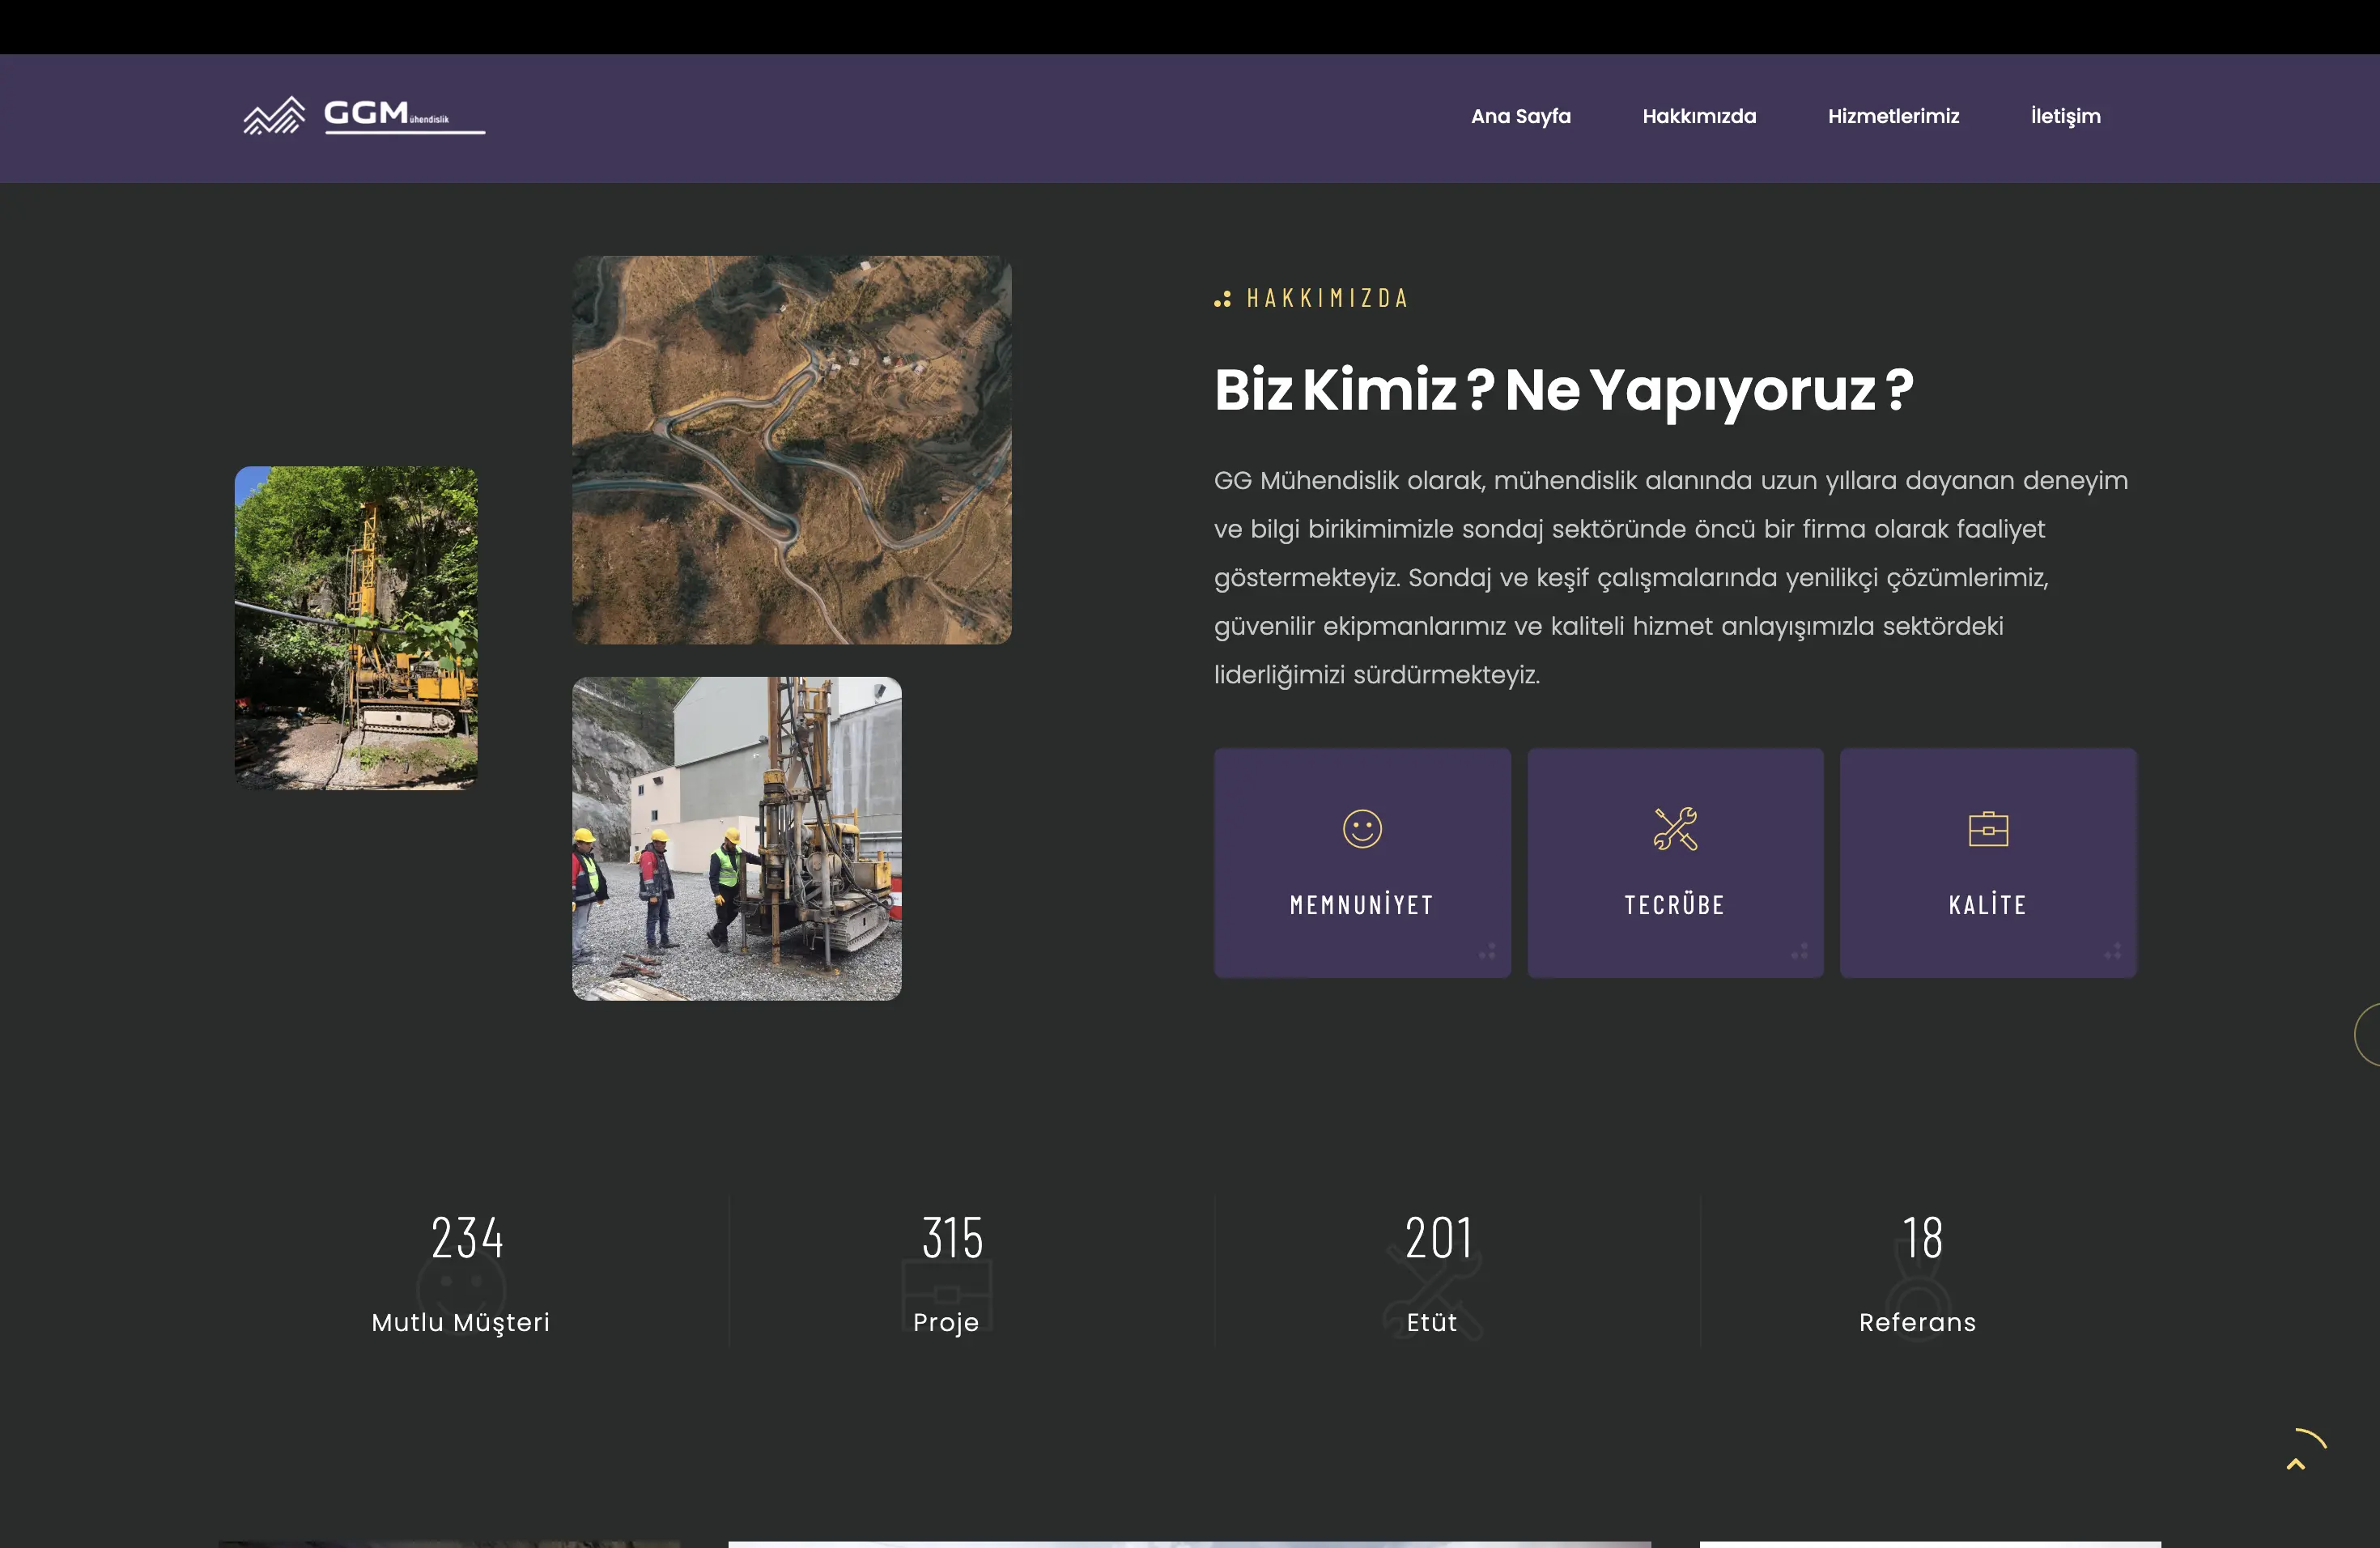Open the forest drilling rig photo

(356, 627)
